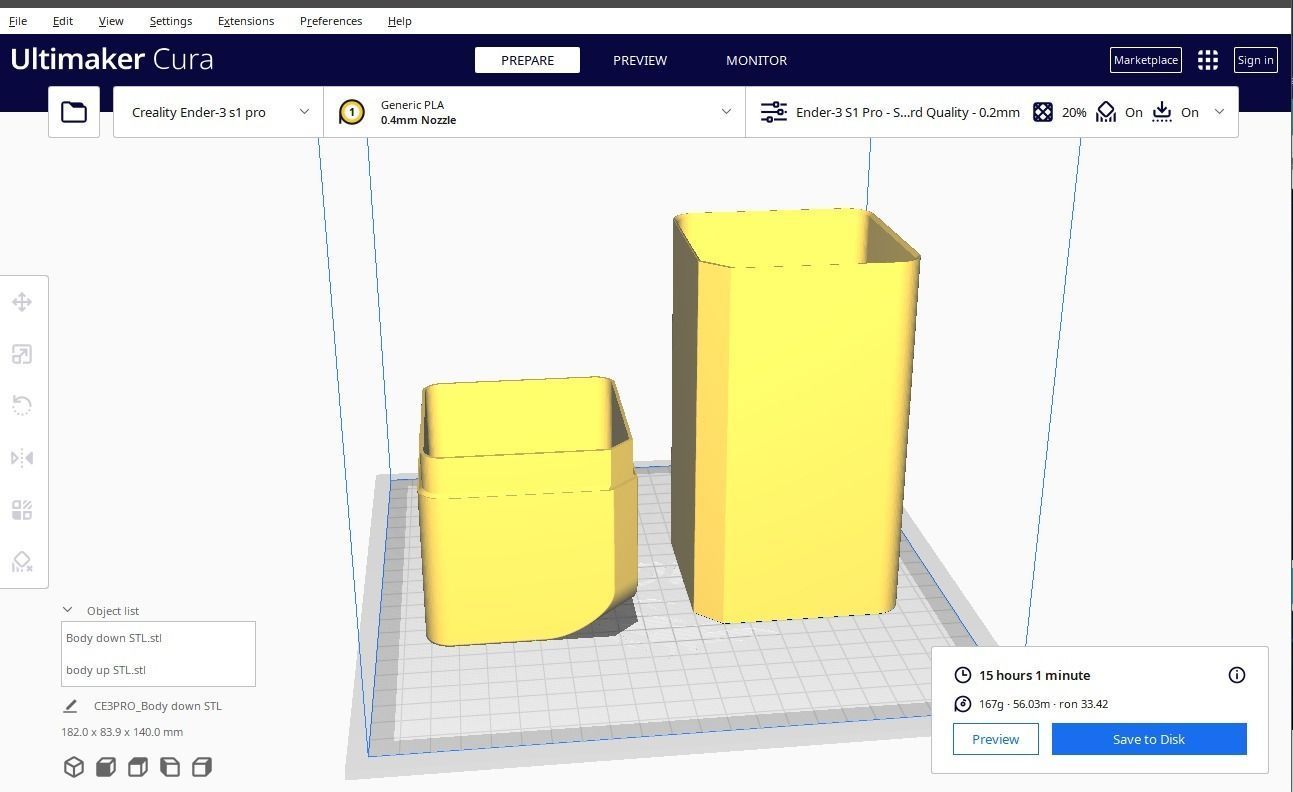The height and width of the screenshot is (792, 1293).
Task: Switch to top view cube icon
Action: tap(138, 767)
